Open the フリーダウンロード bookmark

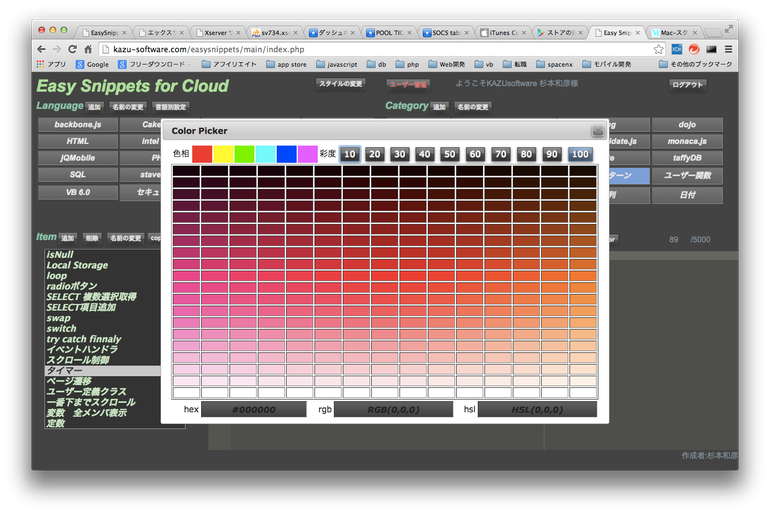tap(152, 64)
